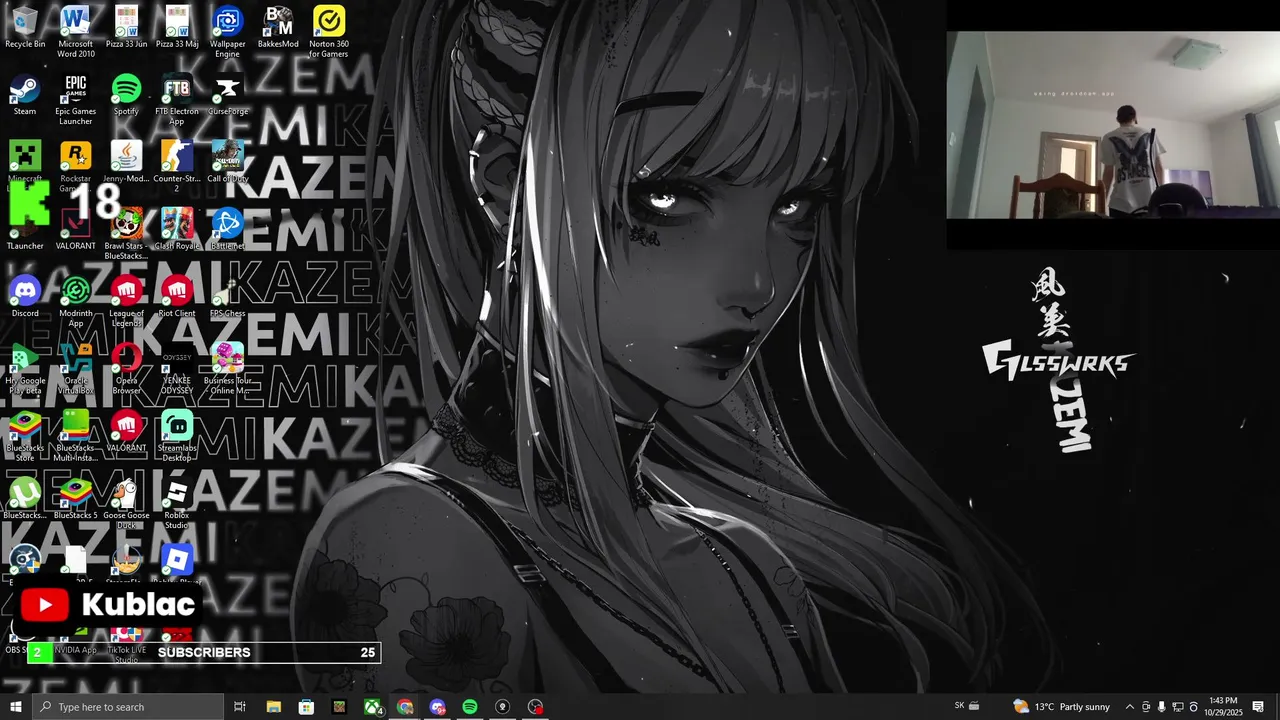Expand hidden system tray icons chevron

click(x=1130, y=707)
